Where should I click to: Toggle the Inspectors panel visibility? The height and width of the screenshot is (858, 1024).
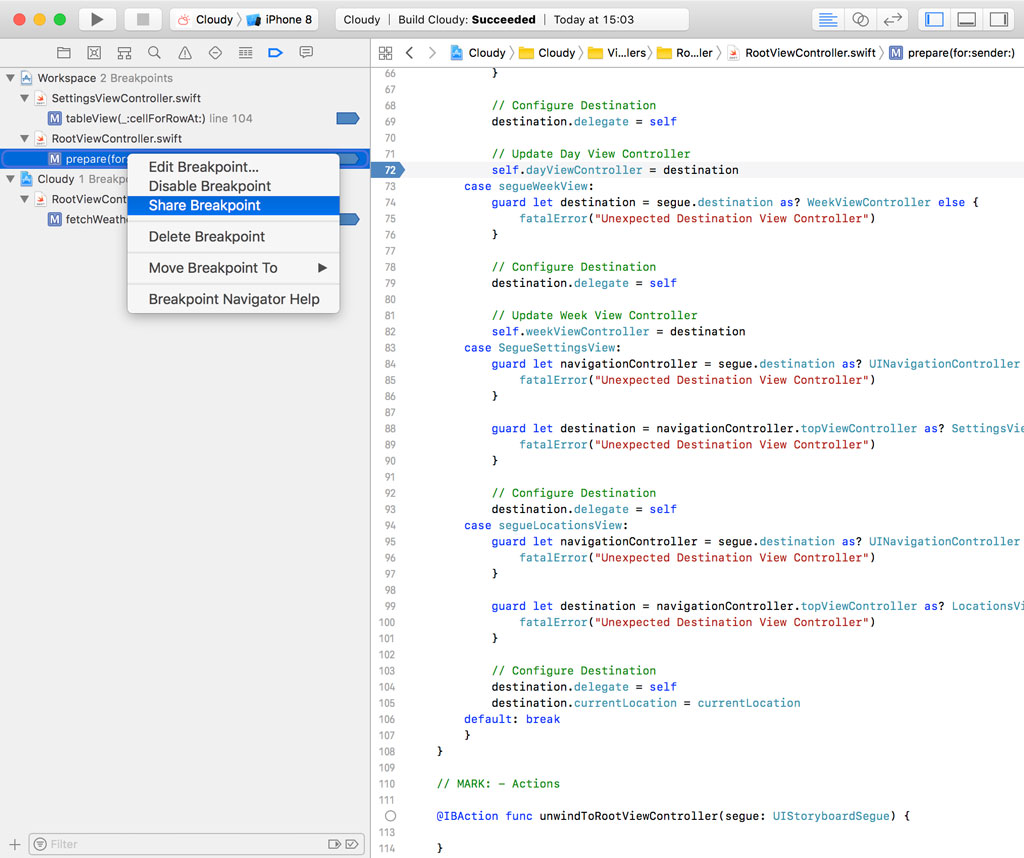(x=998, y=19)
